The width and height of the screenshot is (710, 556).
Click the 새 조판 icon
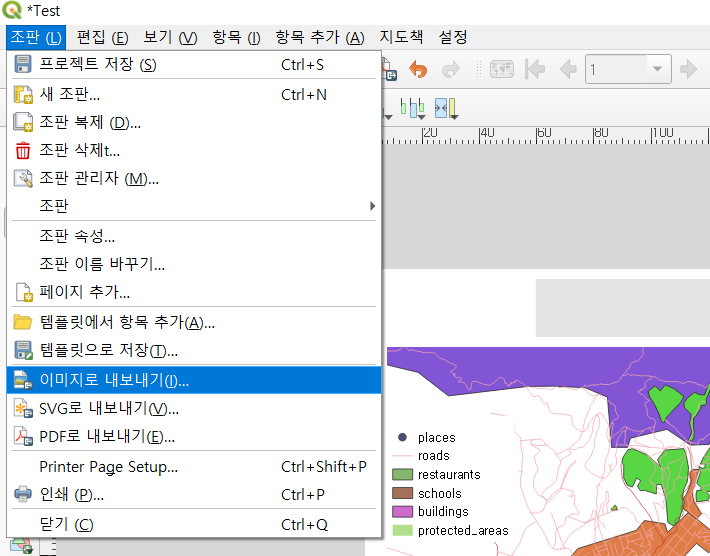tap(23, 95)
